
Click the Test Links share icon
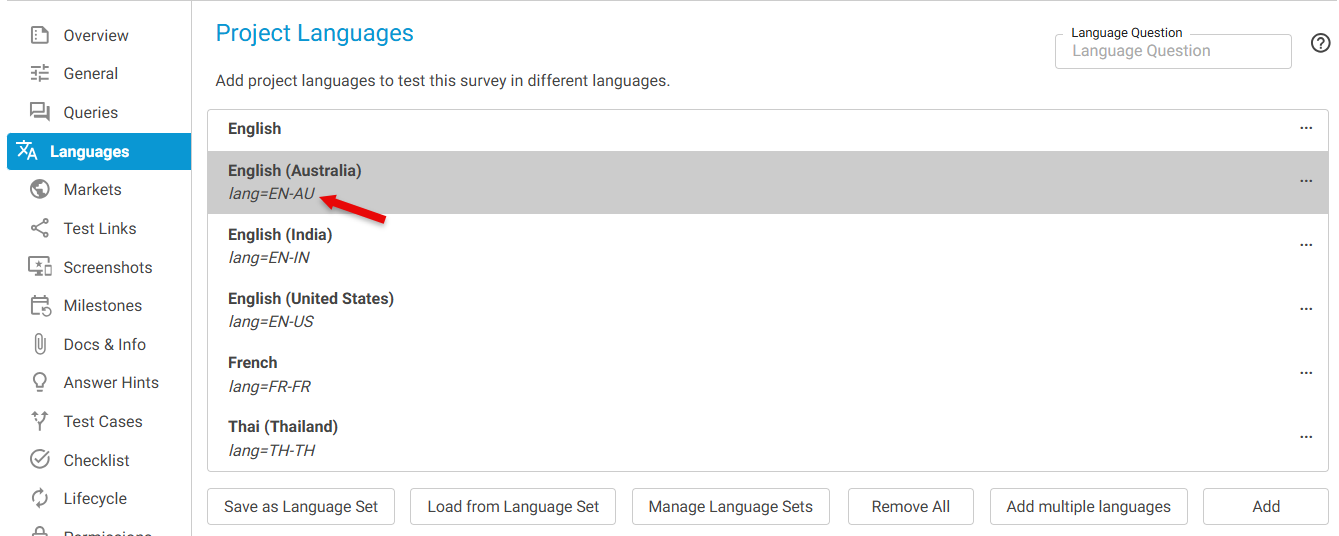coord(40,229)
